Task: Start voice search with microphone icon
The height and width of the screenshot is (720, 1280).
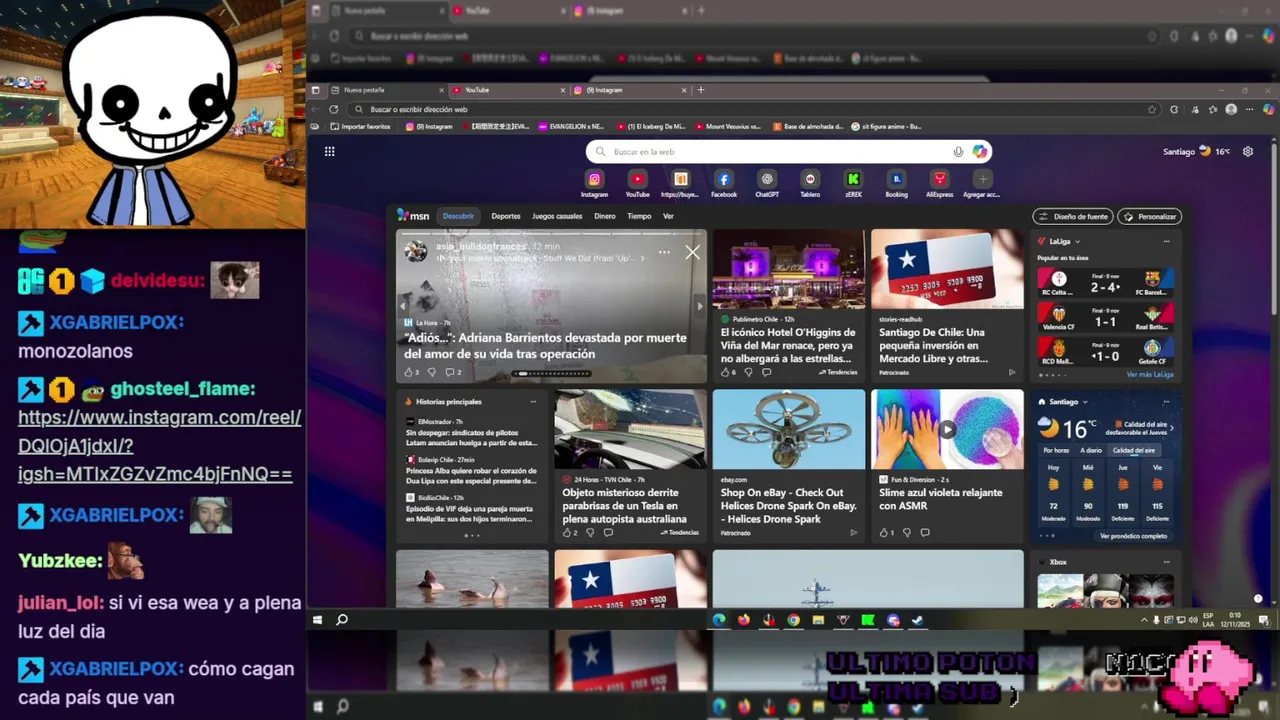Action: (x=958, y=152)
